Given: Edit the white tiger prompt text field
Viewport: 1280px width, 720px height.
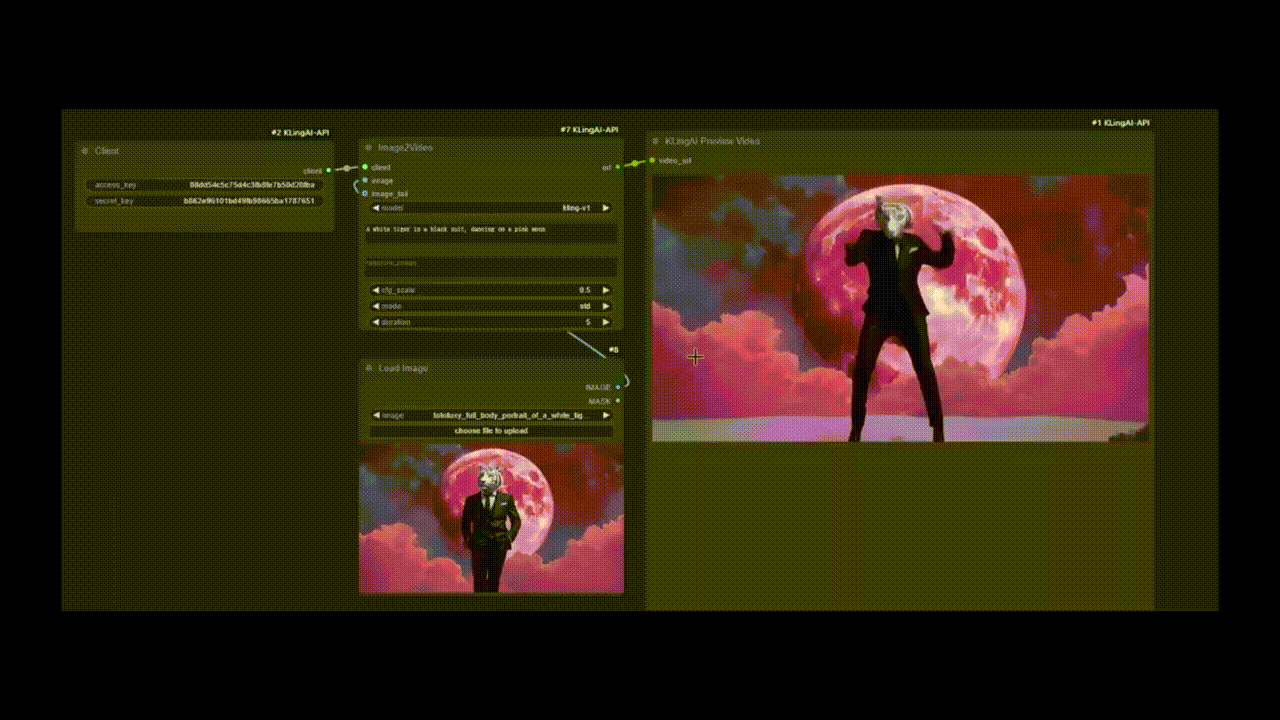Looking at the screenshot, I should 490,230.
